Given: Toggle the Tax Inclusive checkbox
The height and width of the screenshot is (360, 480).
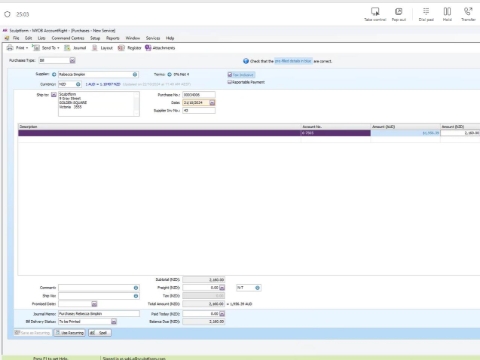Looking at the screenshot, I should [x=230, y=75].
